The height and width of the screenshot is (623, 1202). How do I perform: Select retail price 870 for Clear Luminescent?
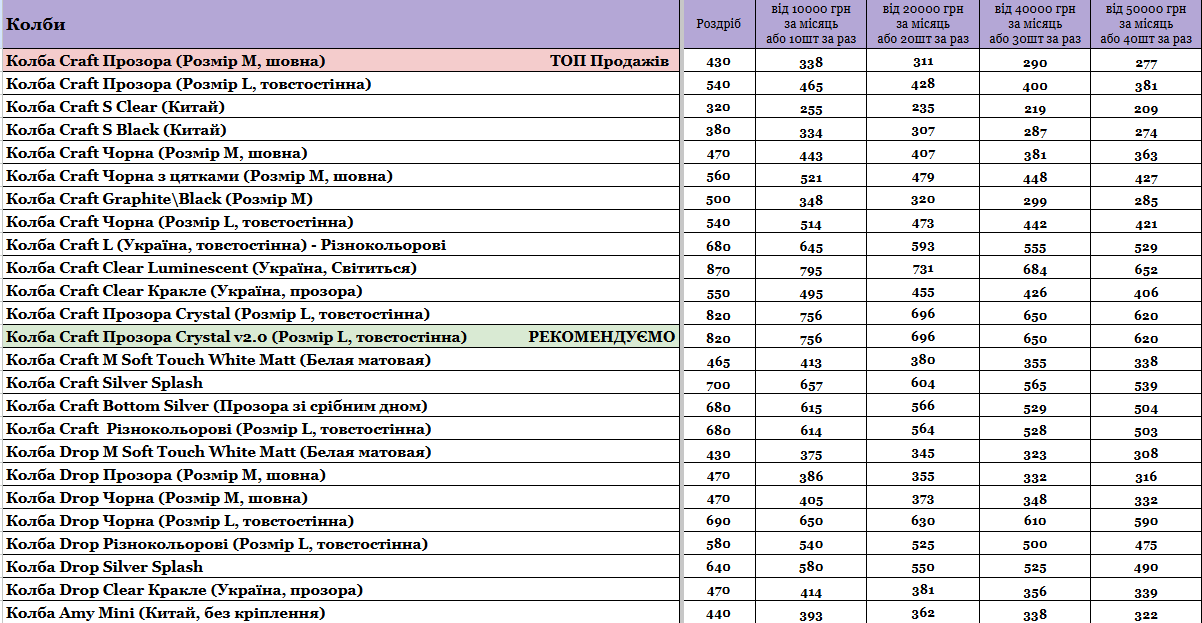click(x=718, y=269)
